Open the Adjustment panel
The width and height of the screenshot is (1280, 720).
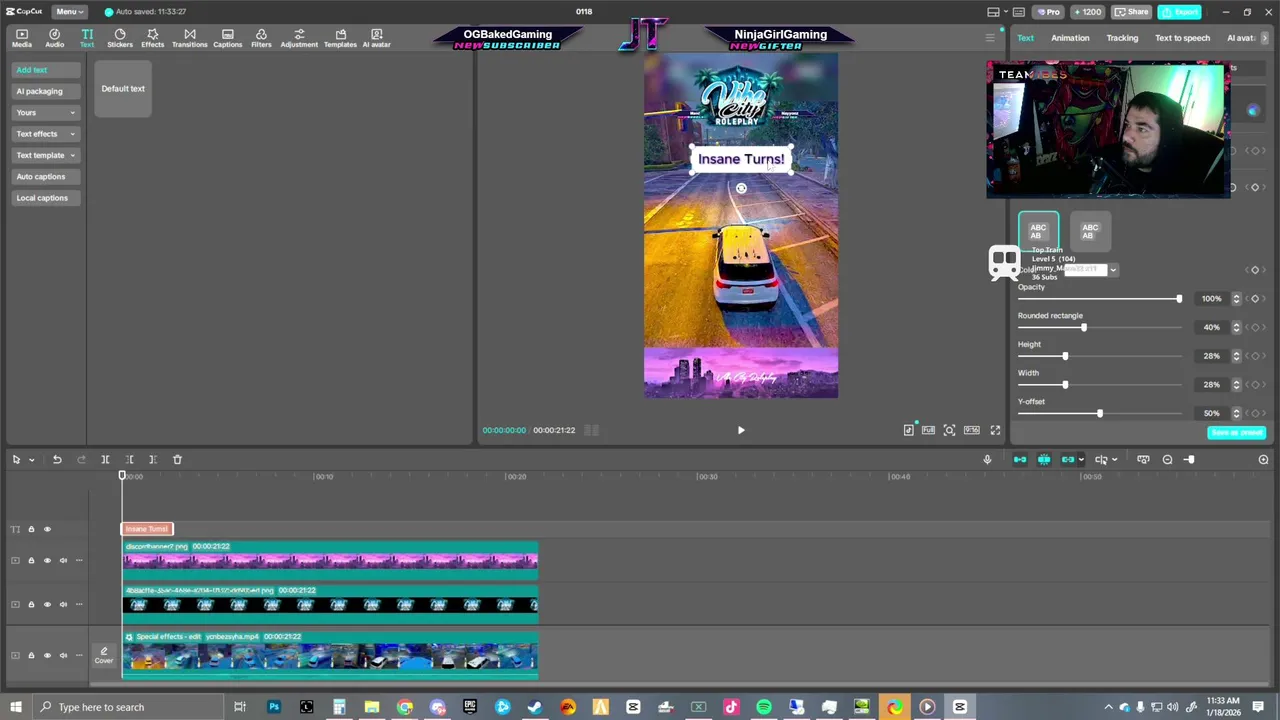[299, 38]
